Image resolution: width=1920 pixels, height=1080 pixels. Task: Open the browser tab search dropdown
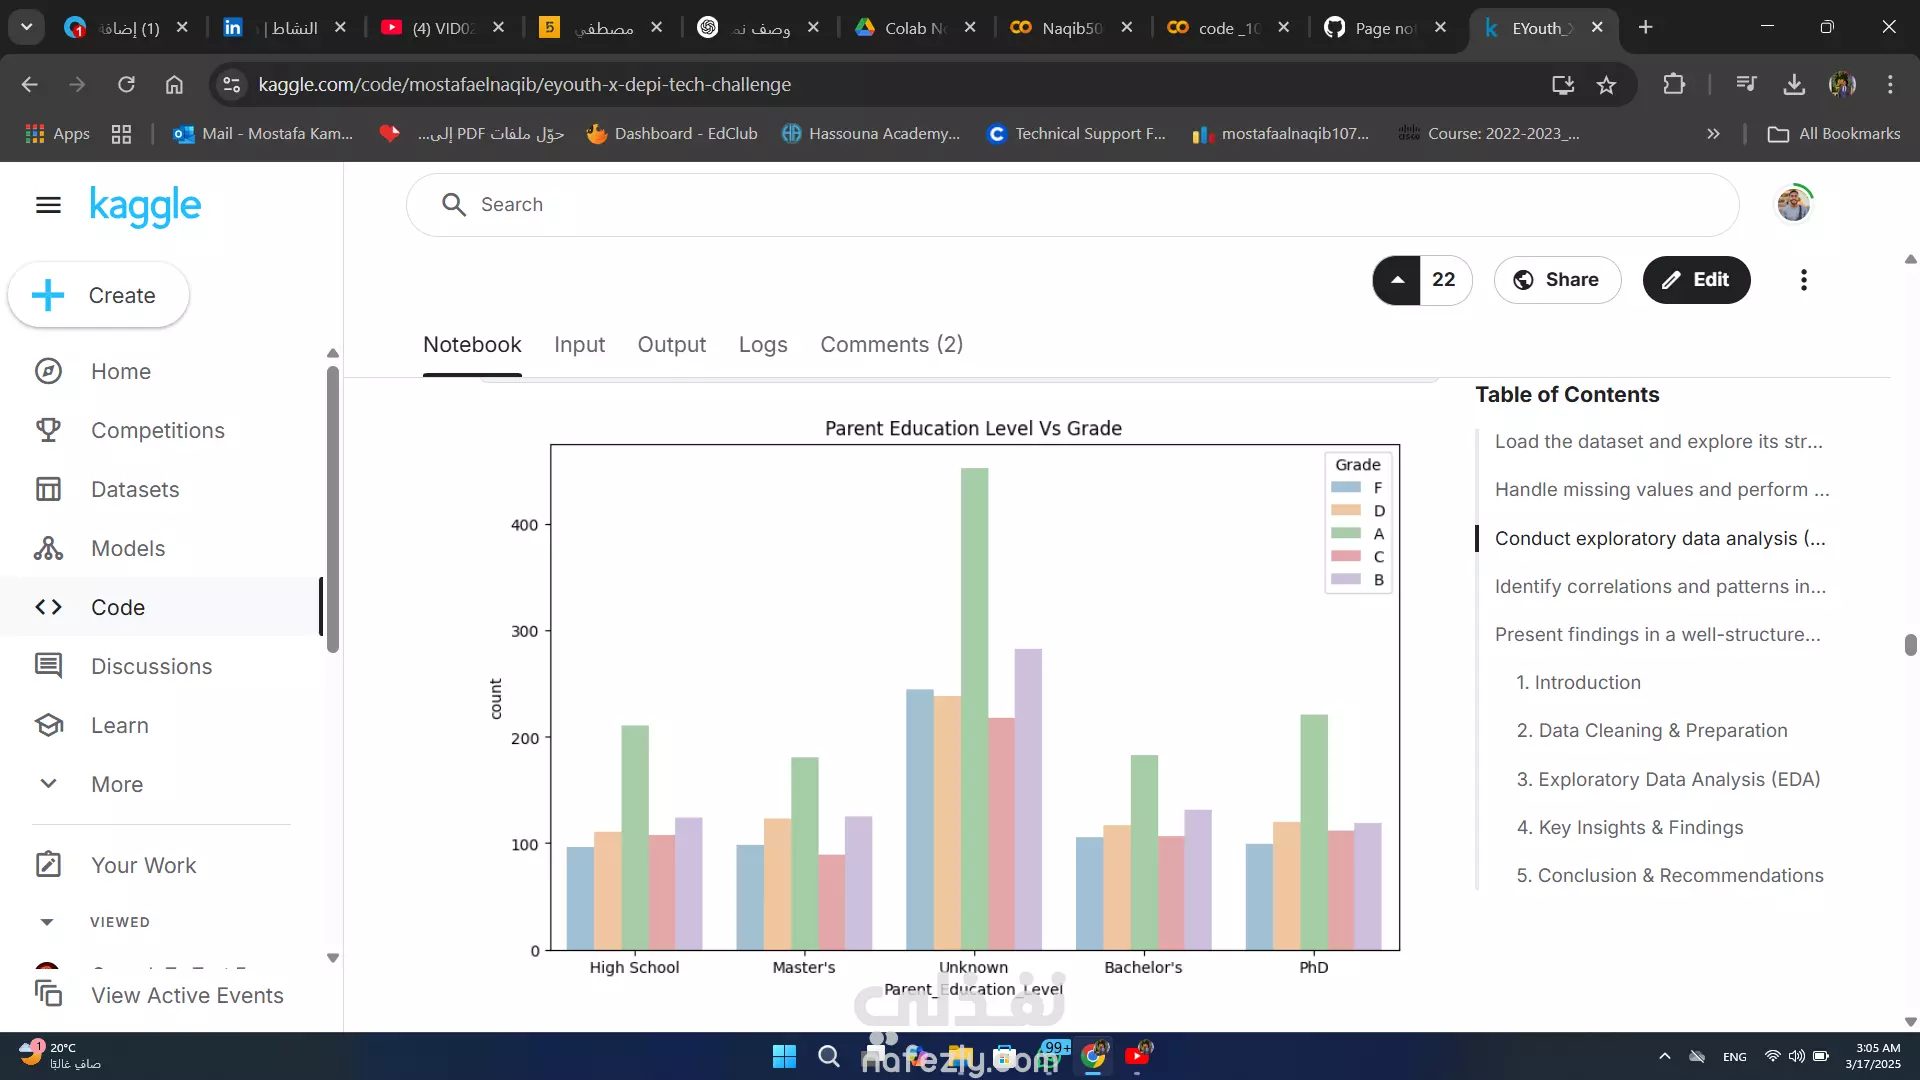tap(27, 27)
